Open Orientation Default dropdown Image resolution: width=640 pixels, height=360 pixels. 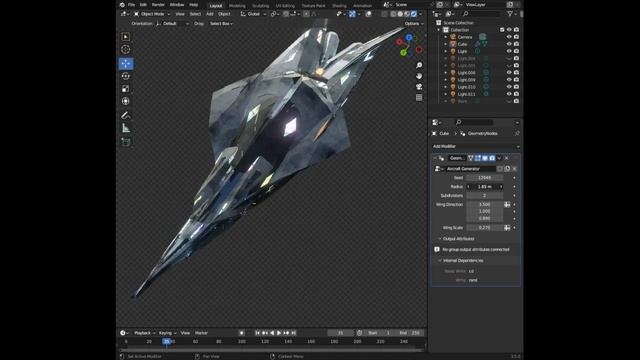tap(173, 24)
